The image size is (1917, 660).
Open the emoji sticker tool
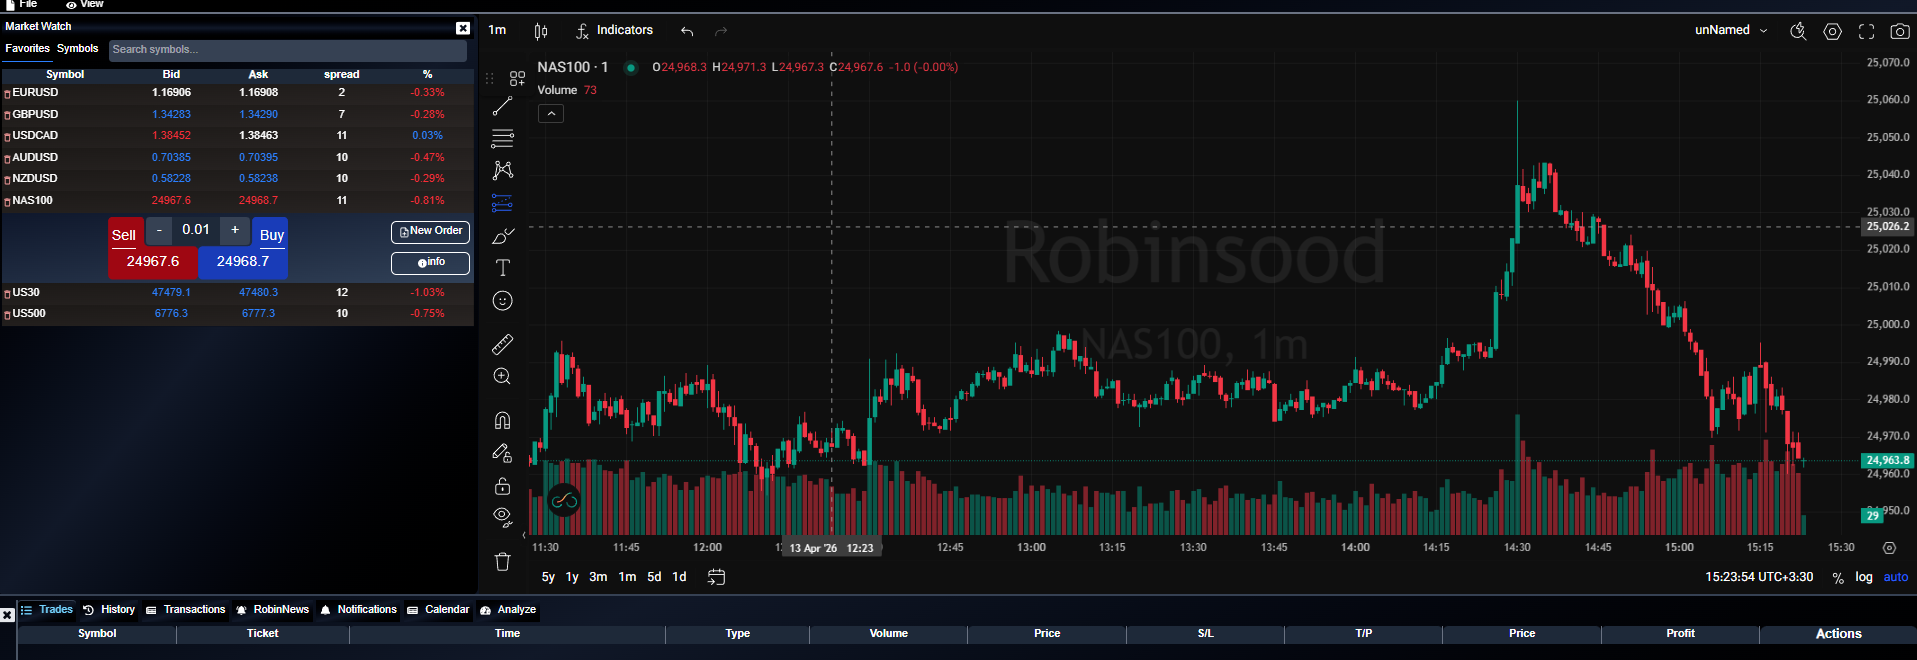[x=503, y=301]
